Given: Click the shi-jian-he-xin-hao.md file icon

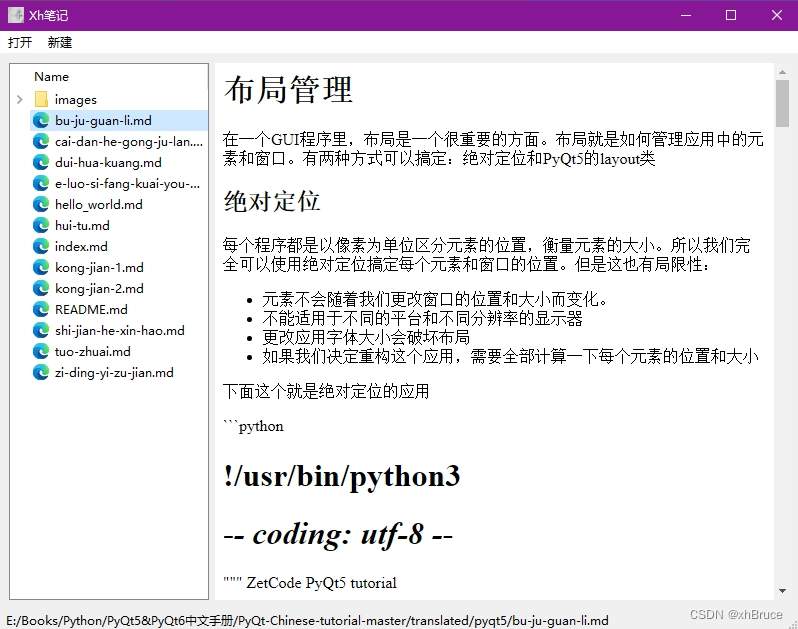Looking at the screenshot, I should tap(41, 330).
